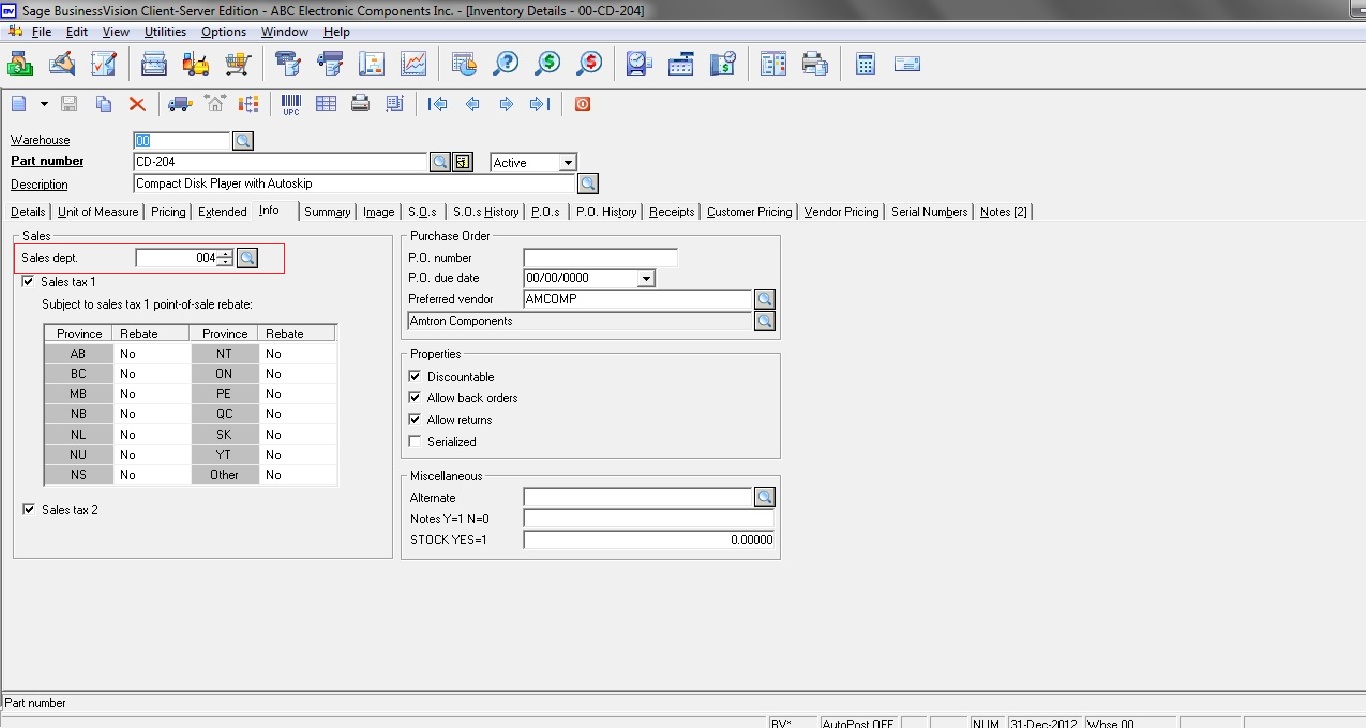This screenshot has width=1366, height=728.
Task: Switch to the Summary tab
Action: [327, 212]
